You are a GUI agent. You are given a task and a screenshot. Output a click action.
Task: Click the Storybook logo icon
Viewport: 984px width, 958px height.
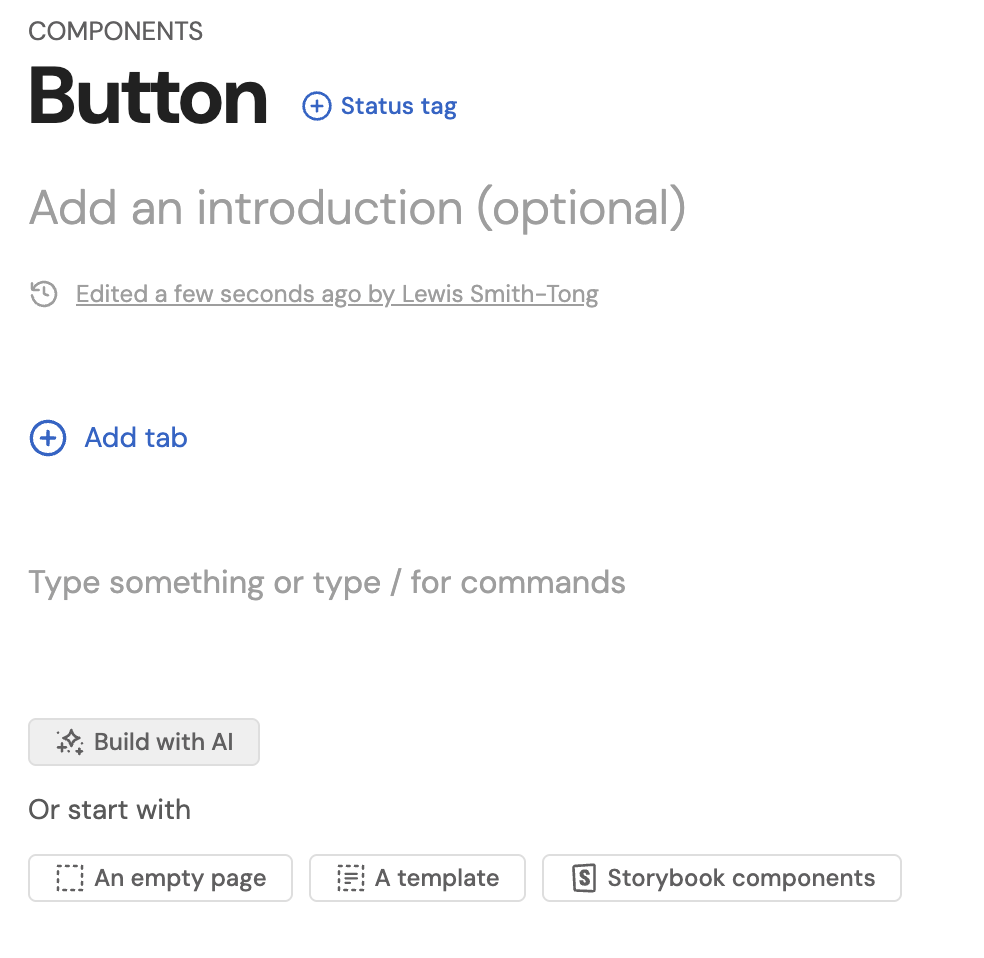(x=583, y=878)
